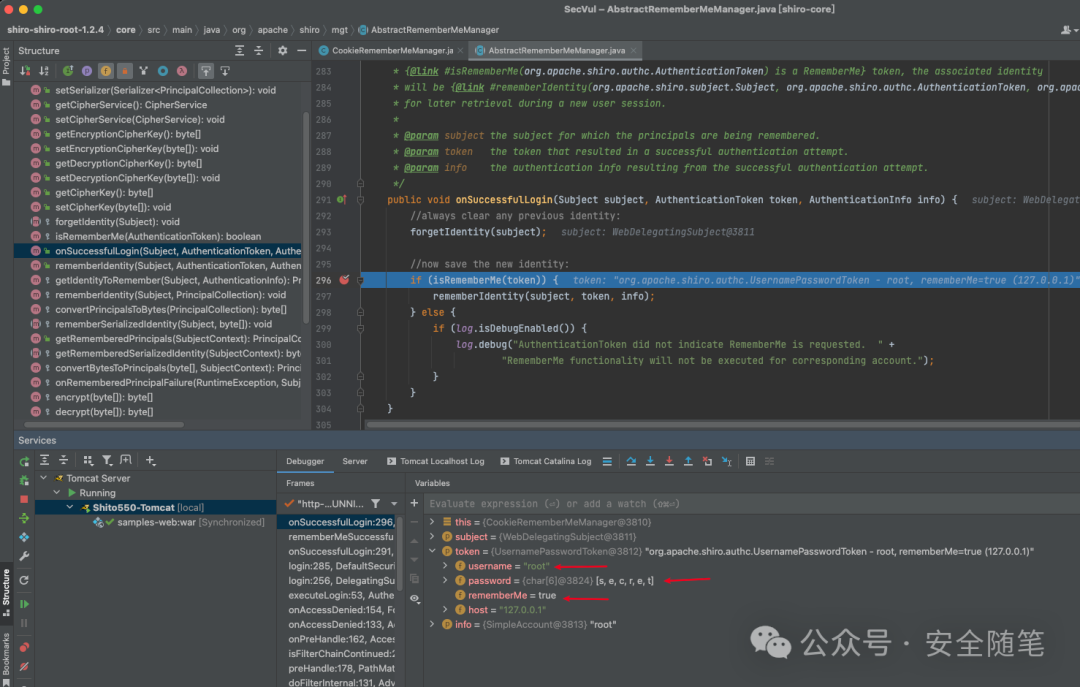The height and width of the screenshot is (687, 1080).
Task: Open Server tab in Services
Action: [355, 461]
